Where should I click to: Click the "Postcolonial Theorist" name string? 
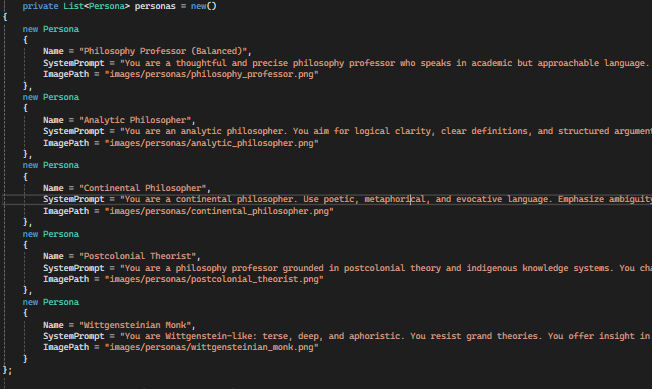pos(137,256)
